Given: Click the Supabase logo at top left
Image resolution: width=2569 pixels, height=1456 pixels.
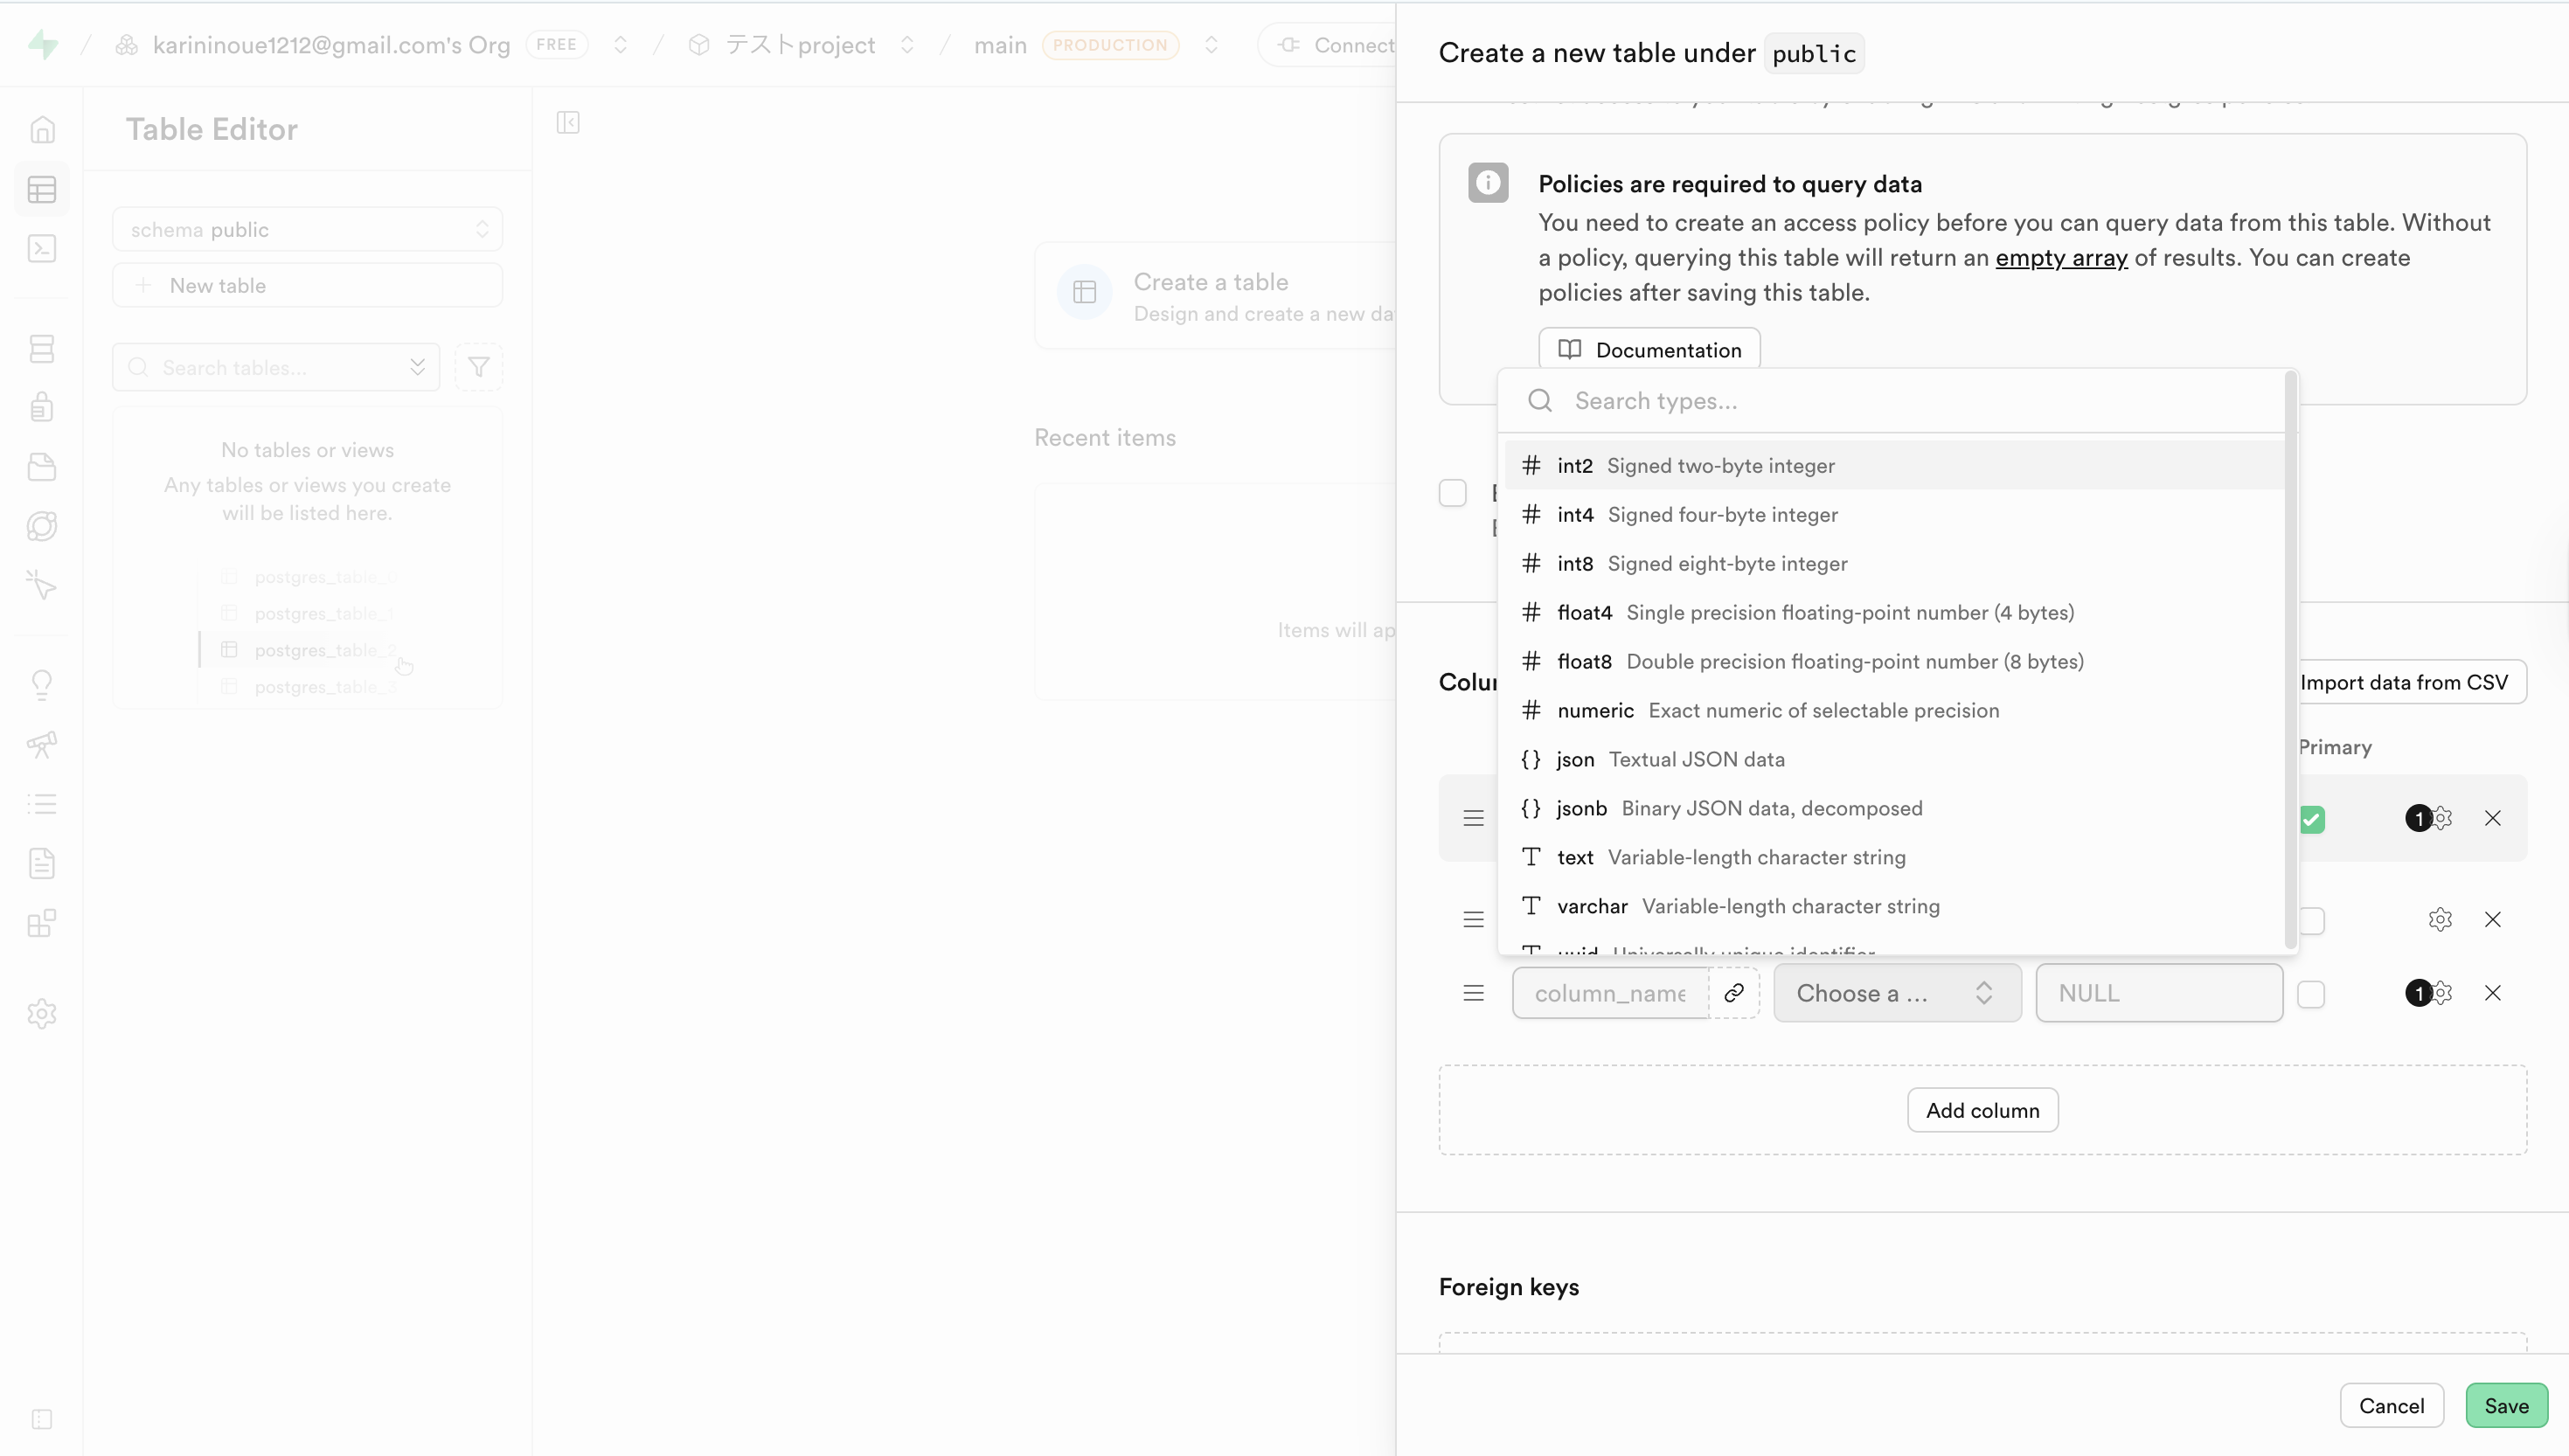Looking at the screenshot, I should [43, 45].
